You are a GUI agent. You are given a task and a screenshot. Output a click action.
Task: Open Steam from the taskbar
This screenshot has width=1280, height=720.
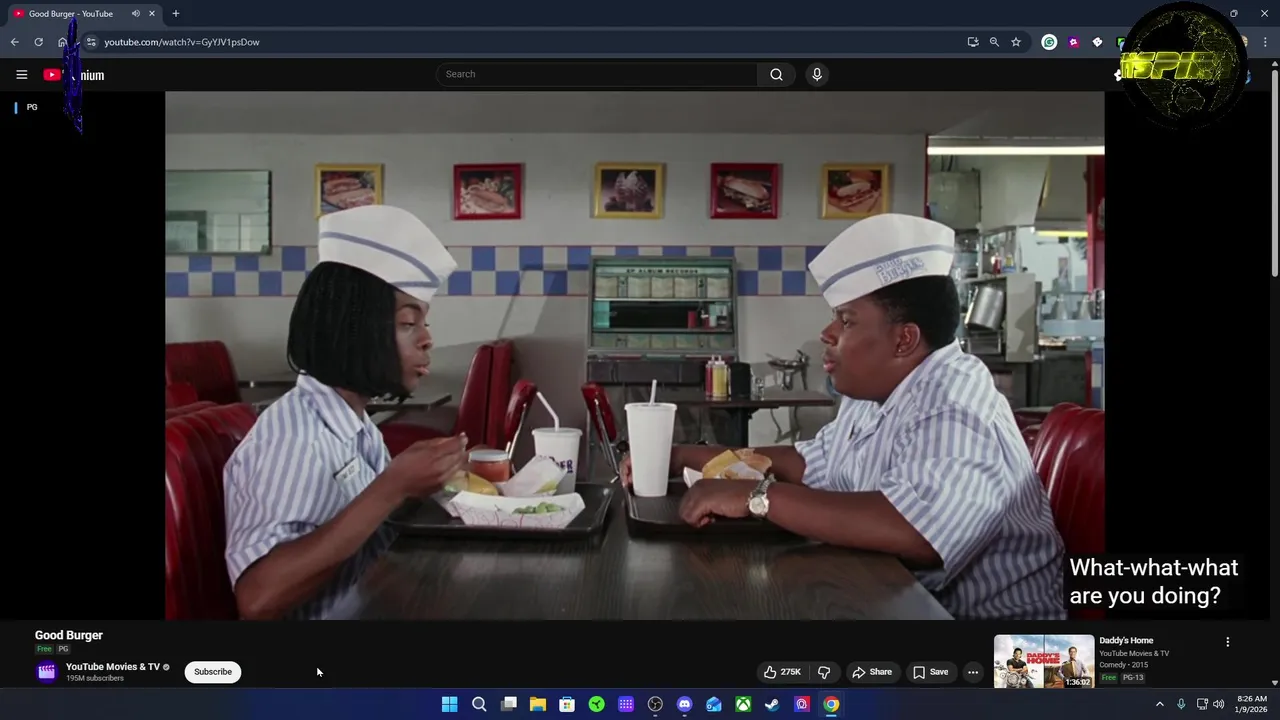coord(772,704)
